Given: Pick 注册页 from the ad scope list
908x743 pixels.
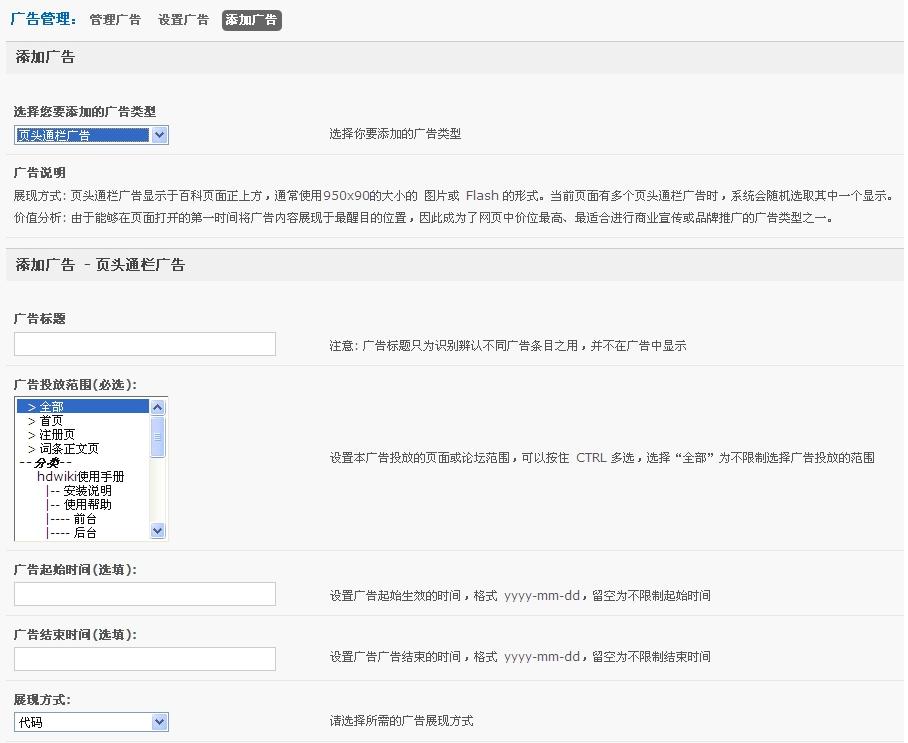Looking at the screenshot, I should click(x=57, y=435).
